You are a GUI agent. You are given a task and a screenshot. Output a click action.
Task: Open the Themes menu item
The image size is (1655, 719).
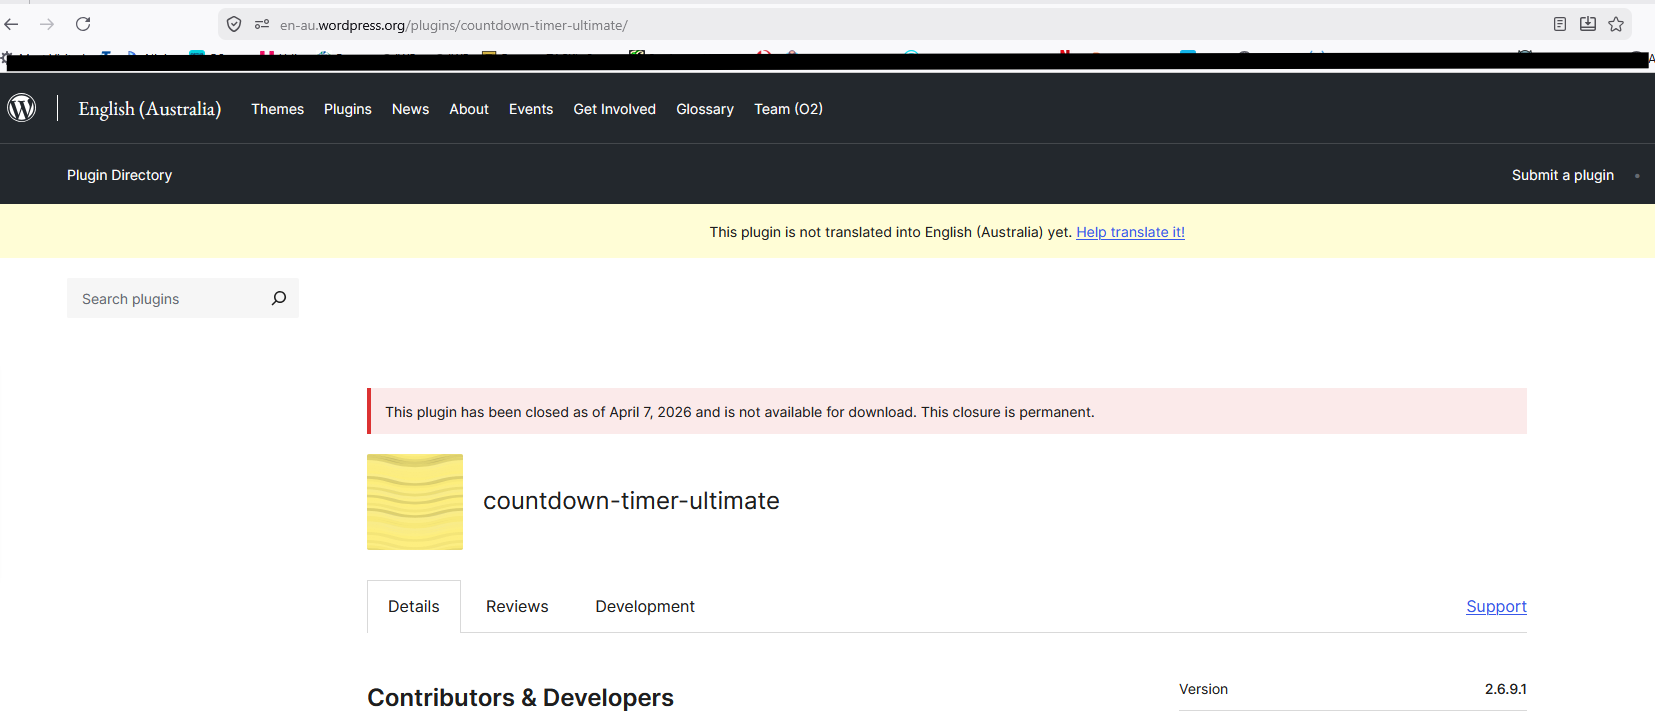[x=277, y=109]
